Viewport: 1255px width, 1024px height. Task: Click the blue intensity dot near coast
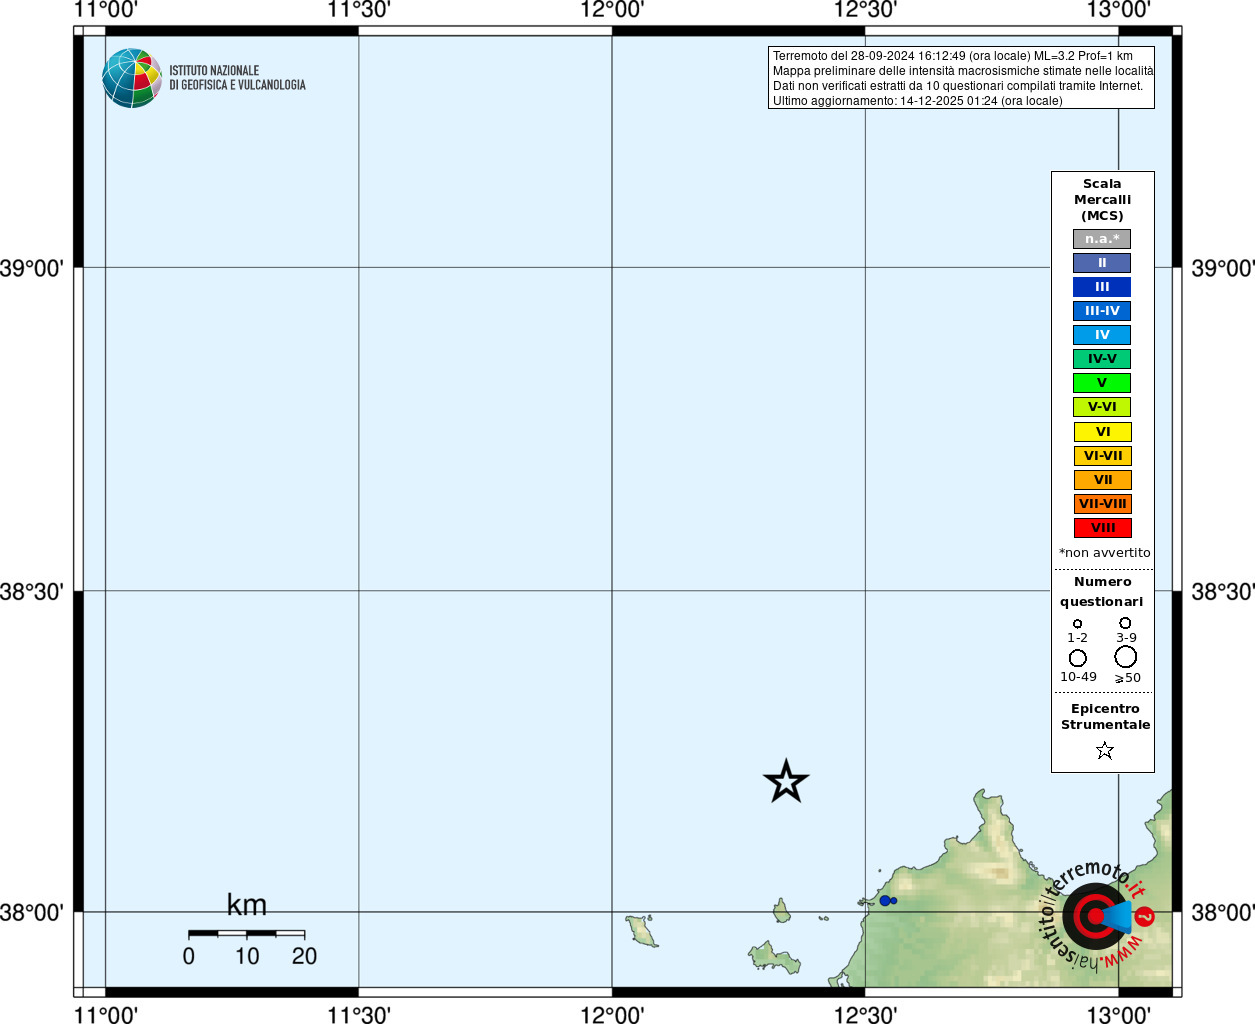885,901
